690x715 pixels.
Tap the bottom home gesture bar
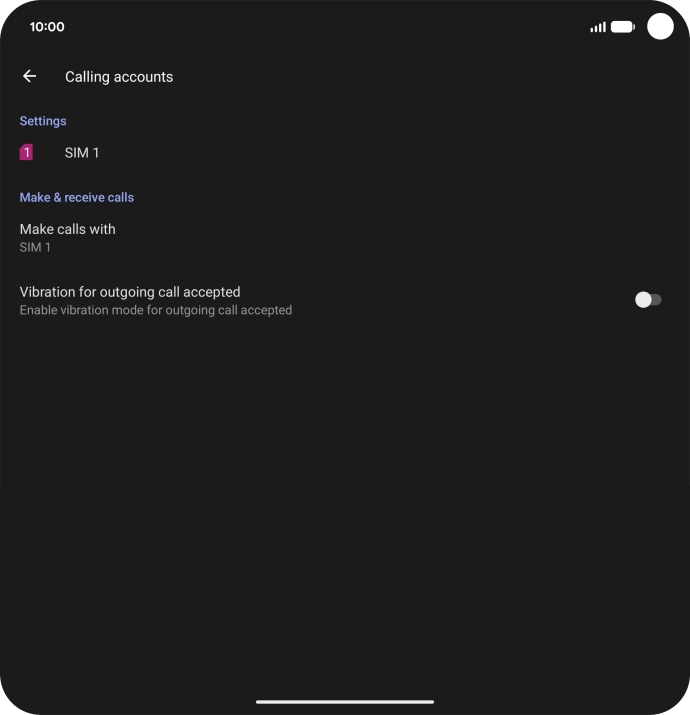point(345,702)
